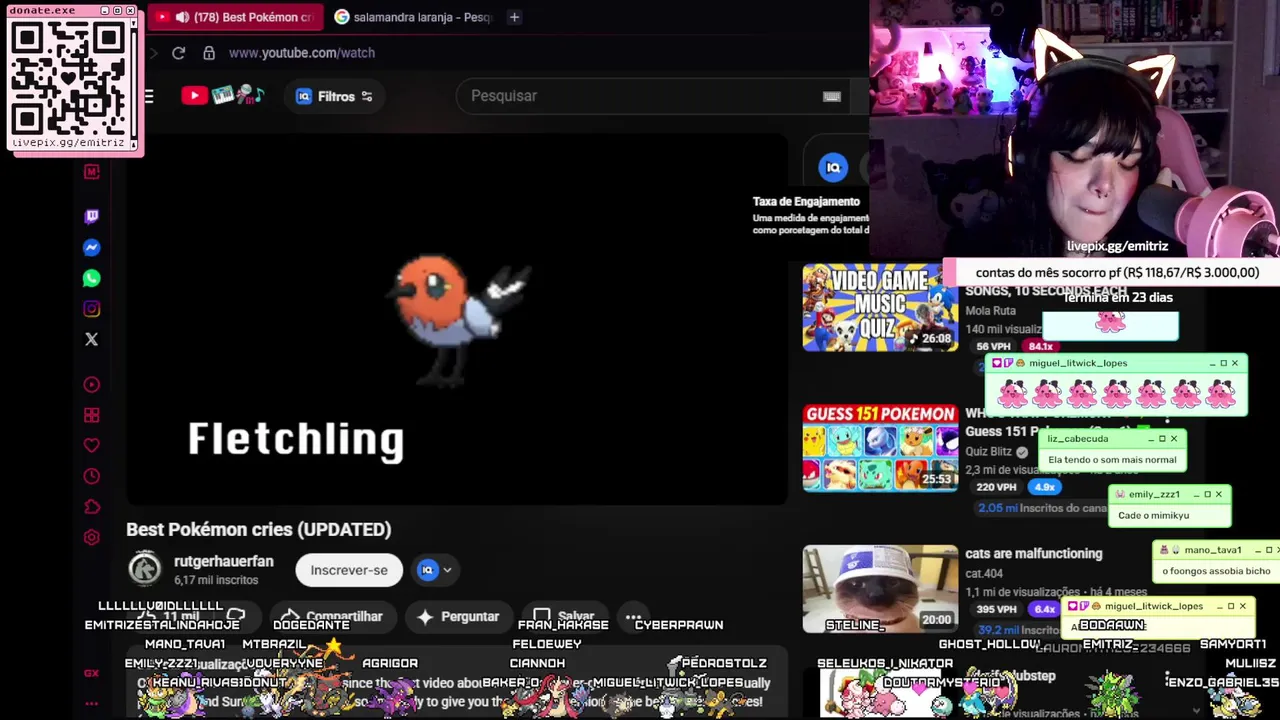Viewport: 1280px width, 720px height.
Task: Open the X (Twitter) sidebar panel
Action: [x=91, y=339]
